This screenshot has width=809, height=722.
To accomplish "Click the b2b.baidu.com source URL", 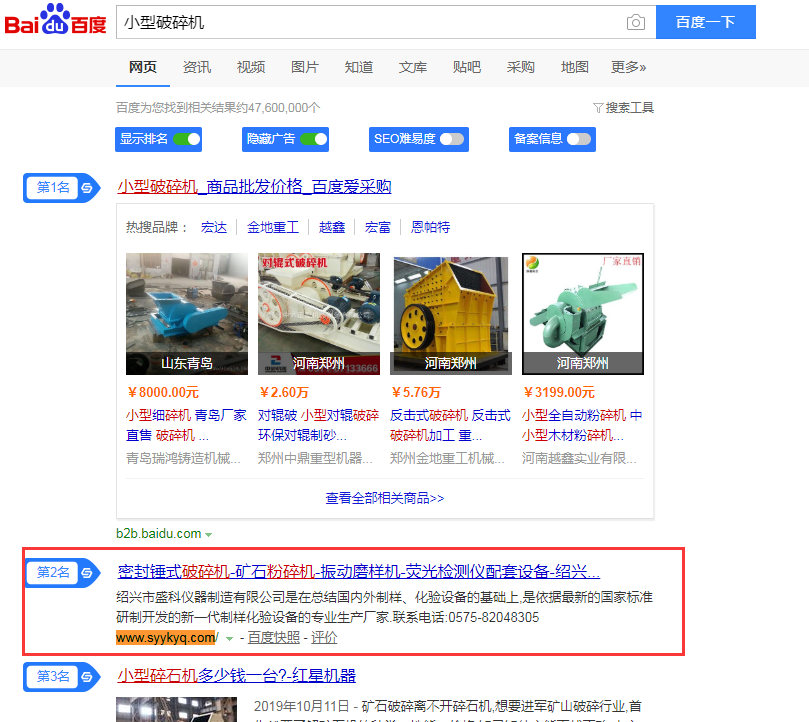I will [x=158, y=534].
